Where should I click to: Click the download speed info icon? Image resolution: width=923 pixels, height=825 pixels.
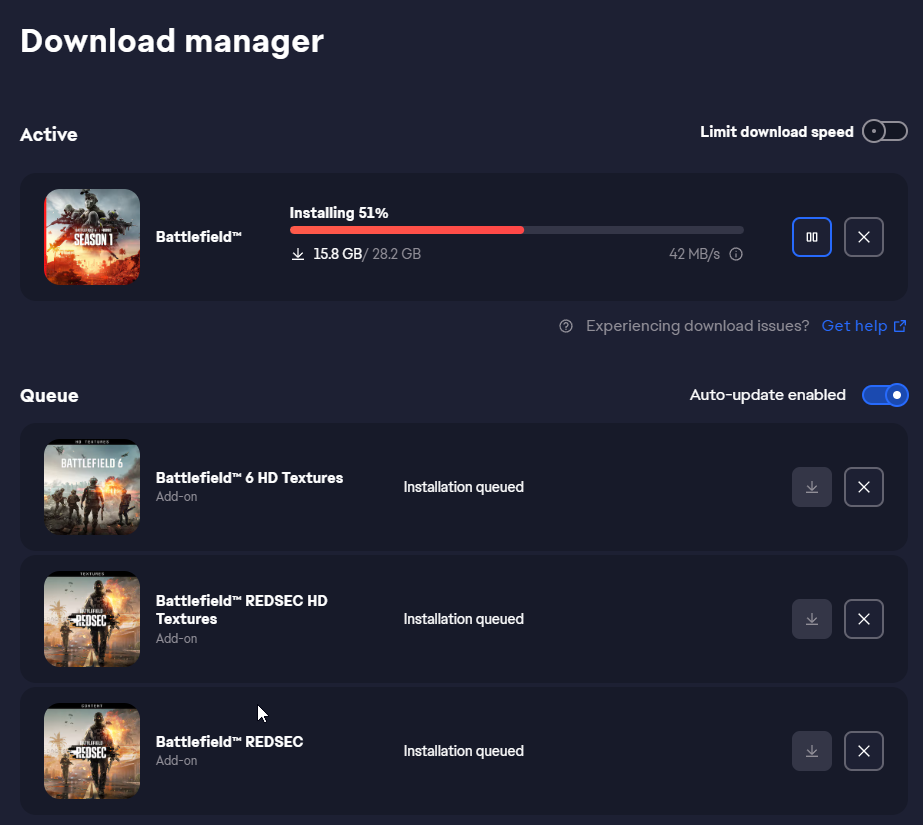736,254
